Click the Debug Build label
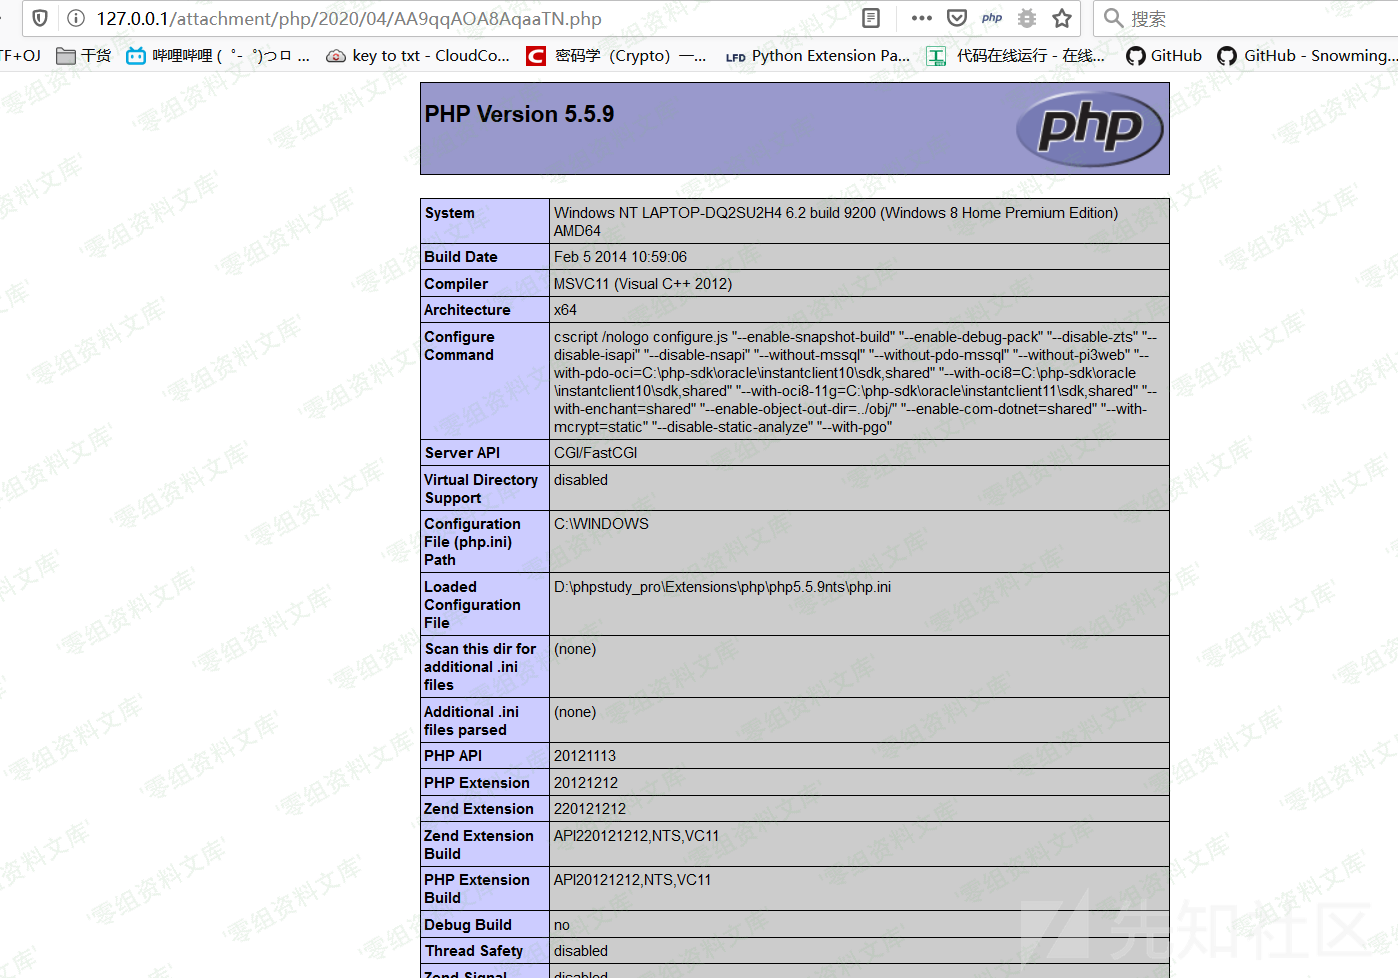This screenshot has width=1398, height=978. (468, 925)
